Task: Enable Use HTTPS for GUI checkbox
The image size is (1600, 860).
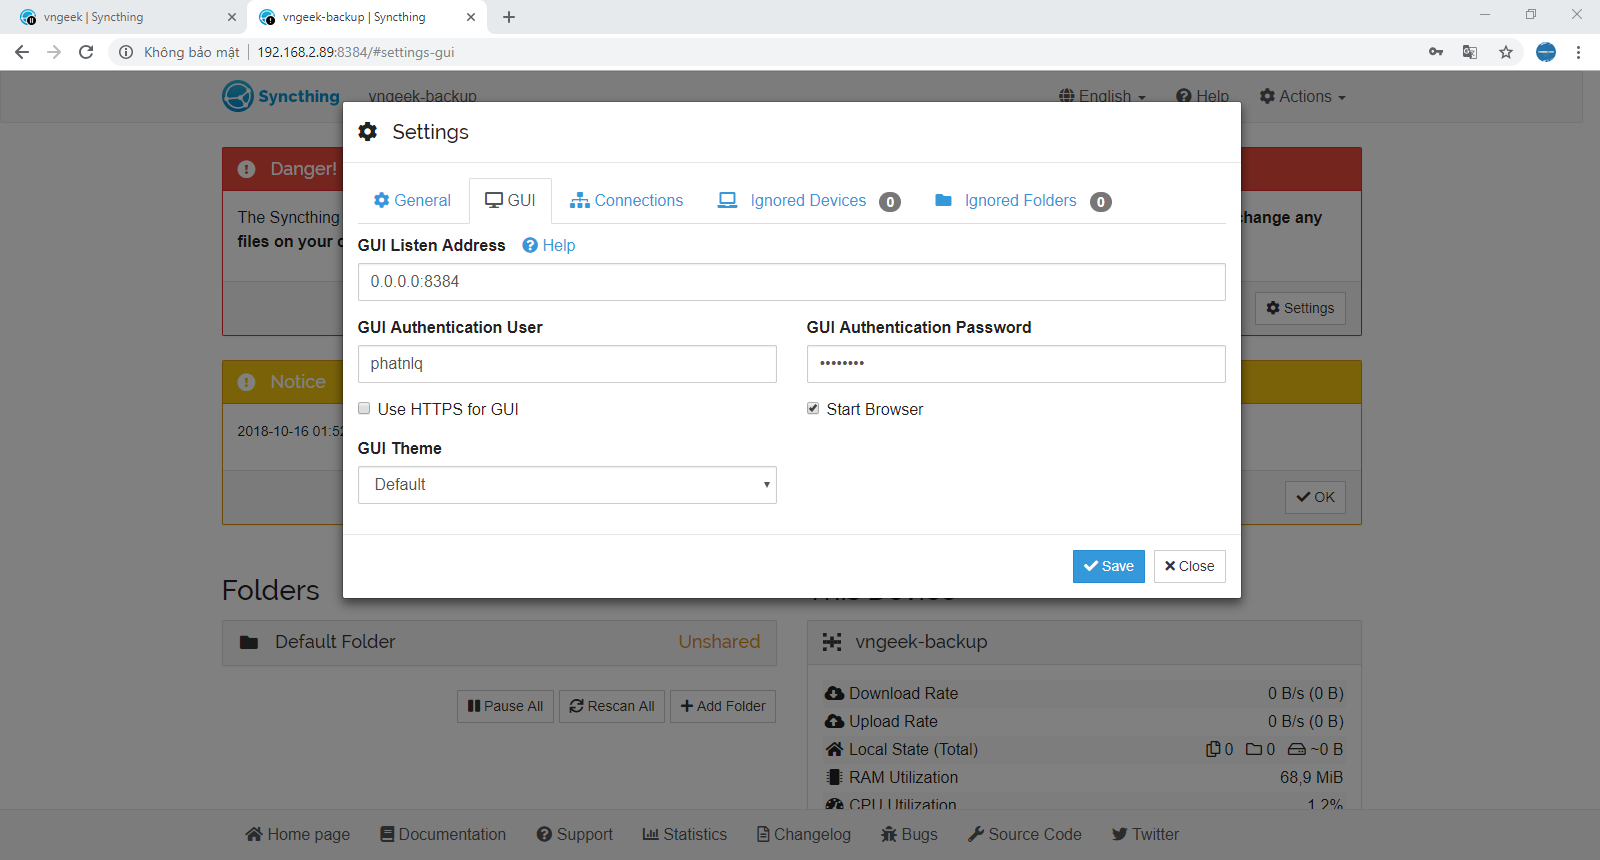Action: pos(364,408)
